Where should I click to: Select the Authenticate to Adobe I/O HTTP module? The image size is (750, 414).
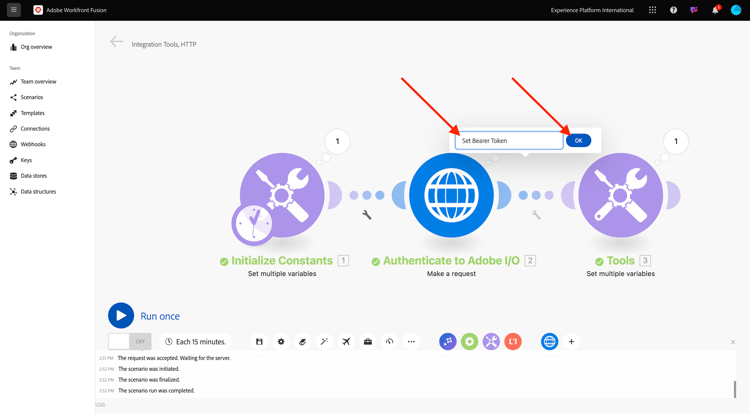point(451,195)
